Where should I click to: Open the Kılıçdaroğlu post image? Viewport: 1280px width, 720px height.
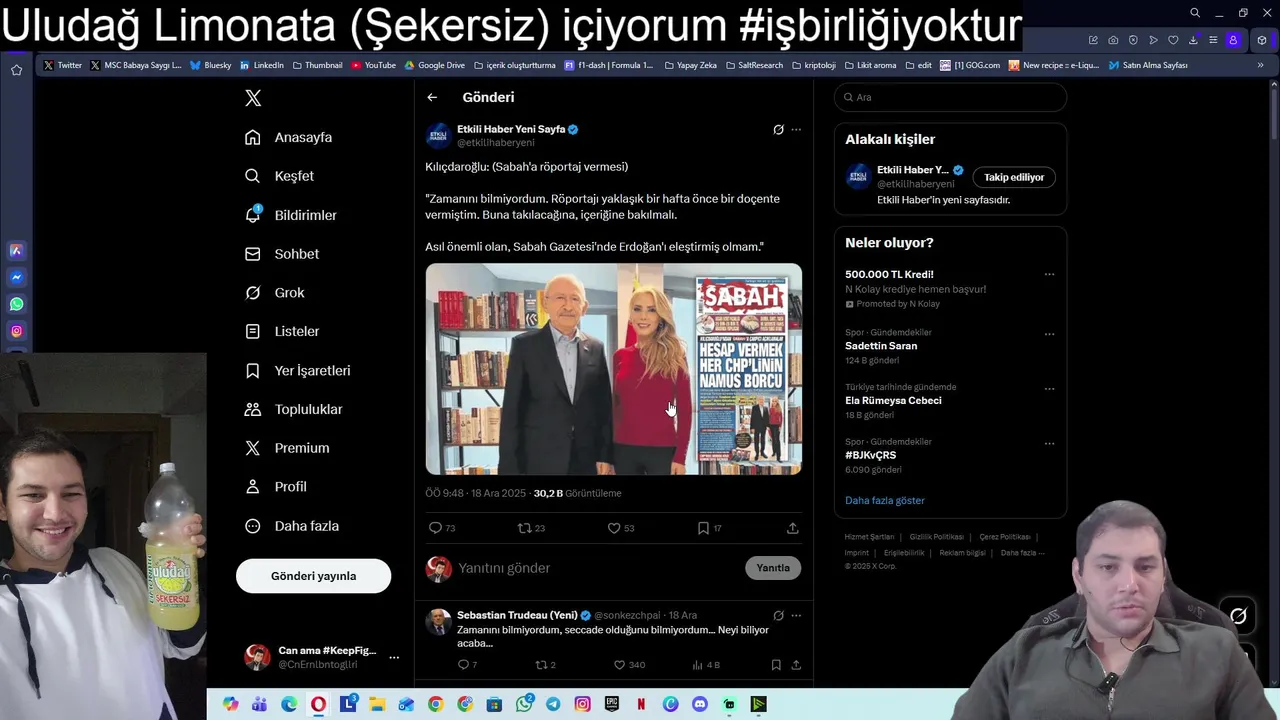614,369
